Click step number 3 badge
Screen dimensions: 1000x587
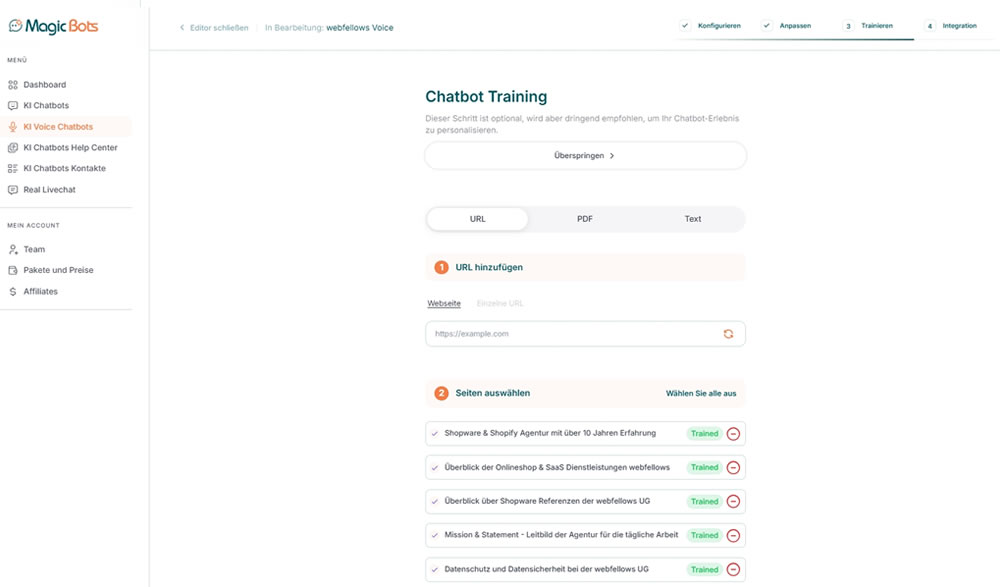[848, 26]
